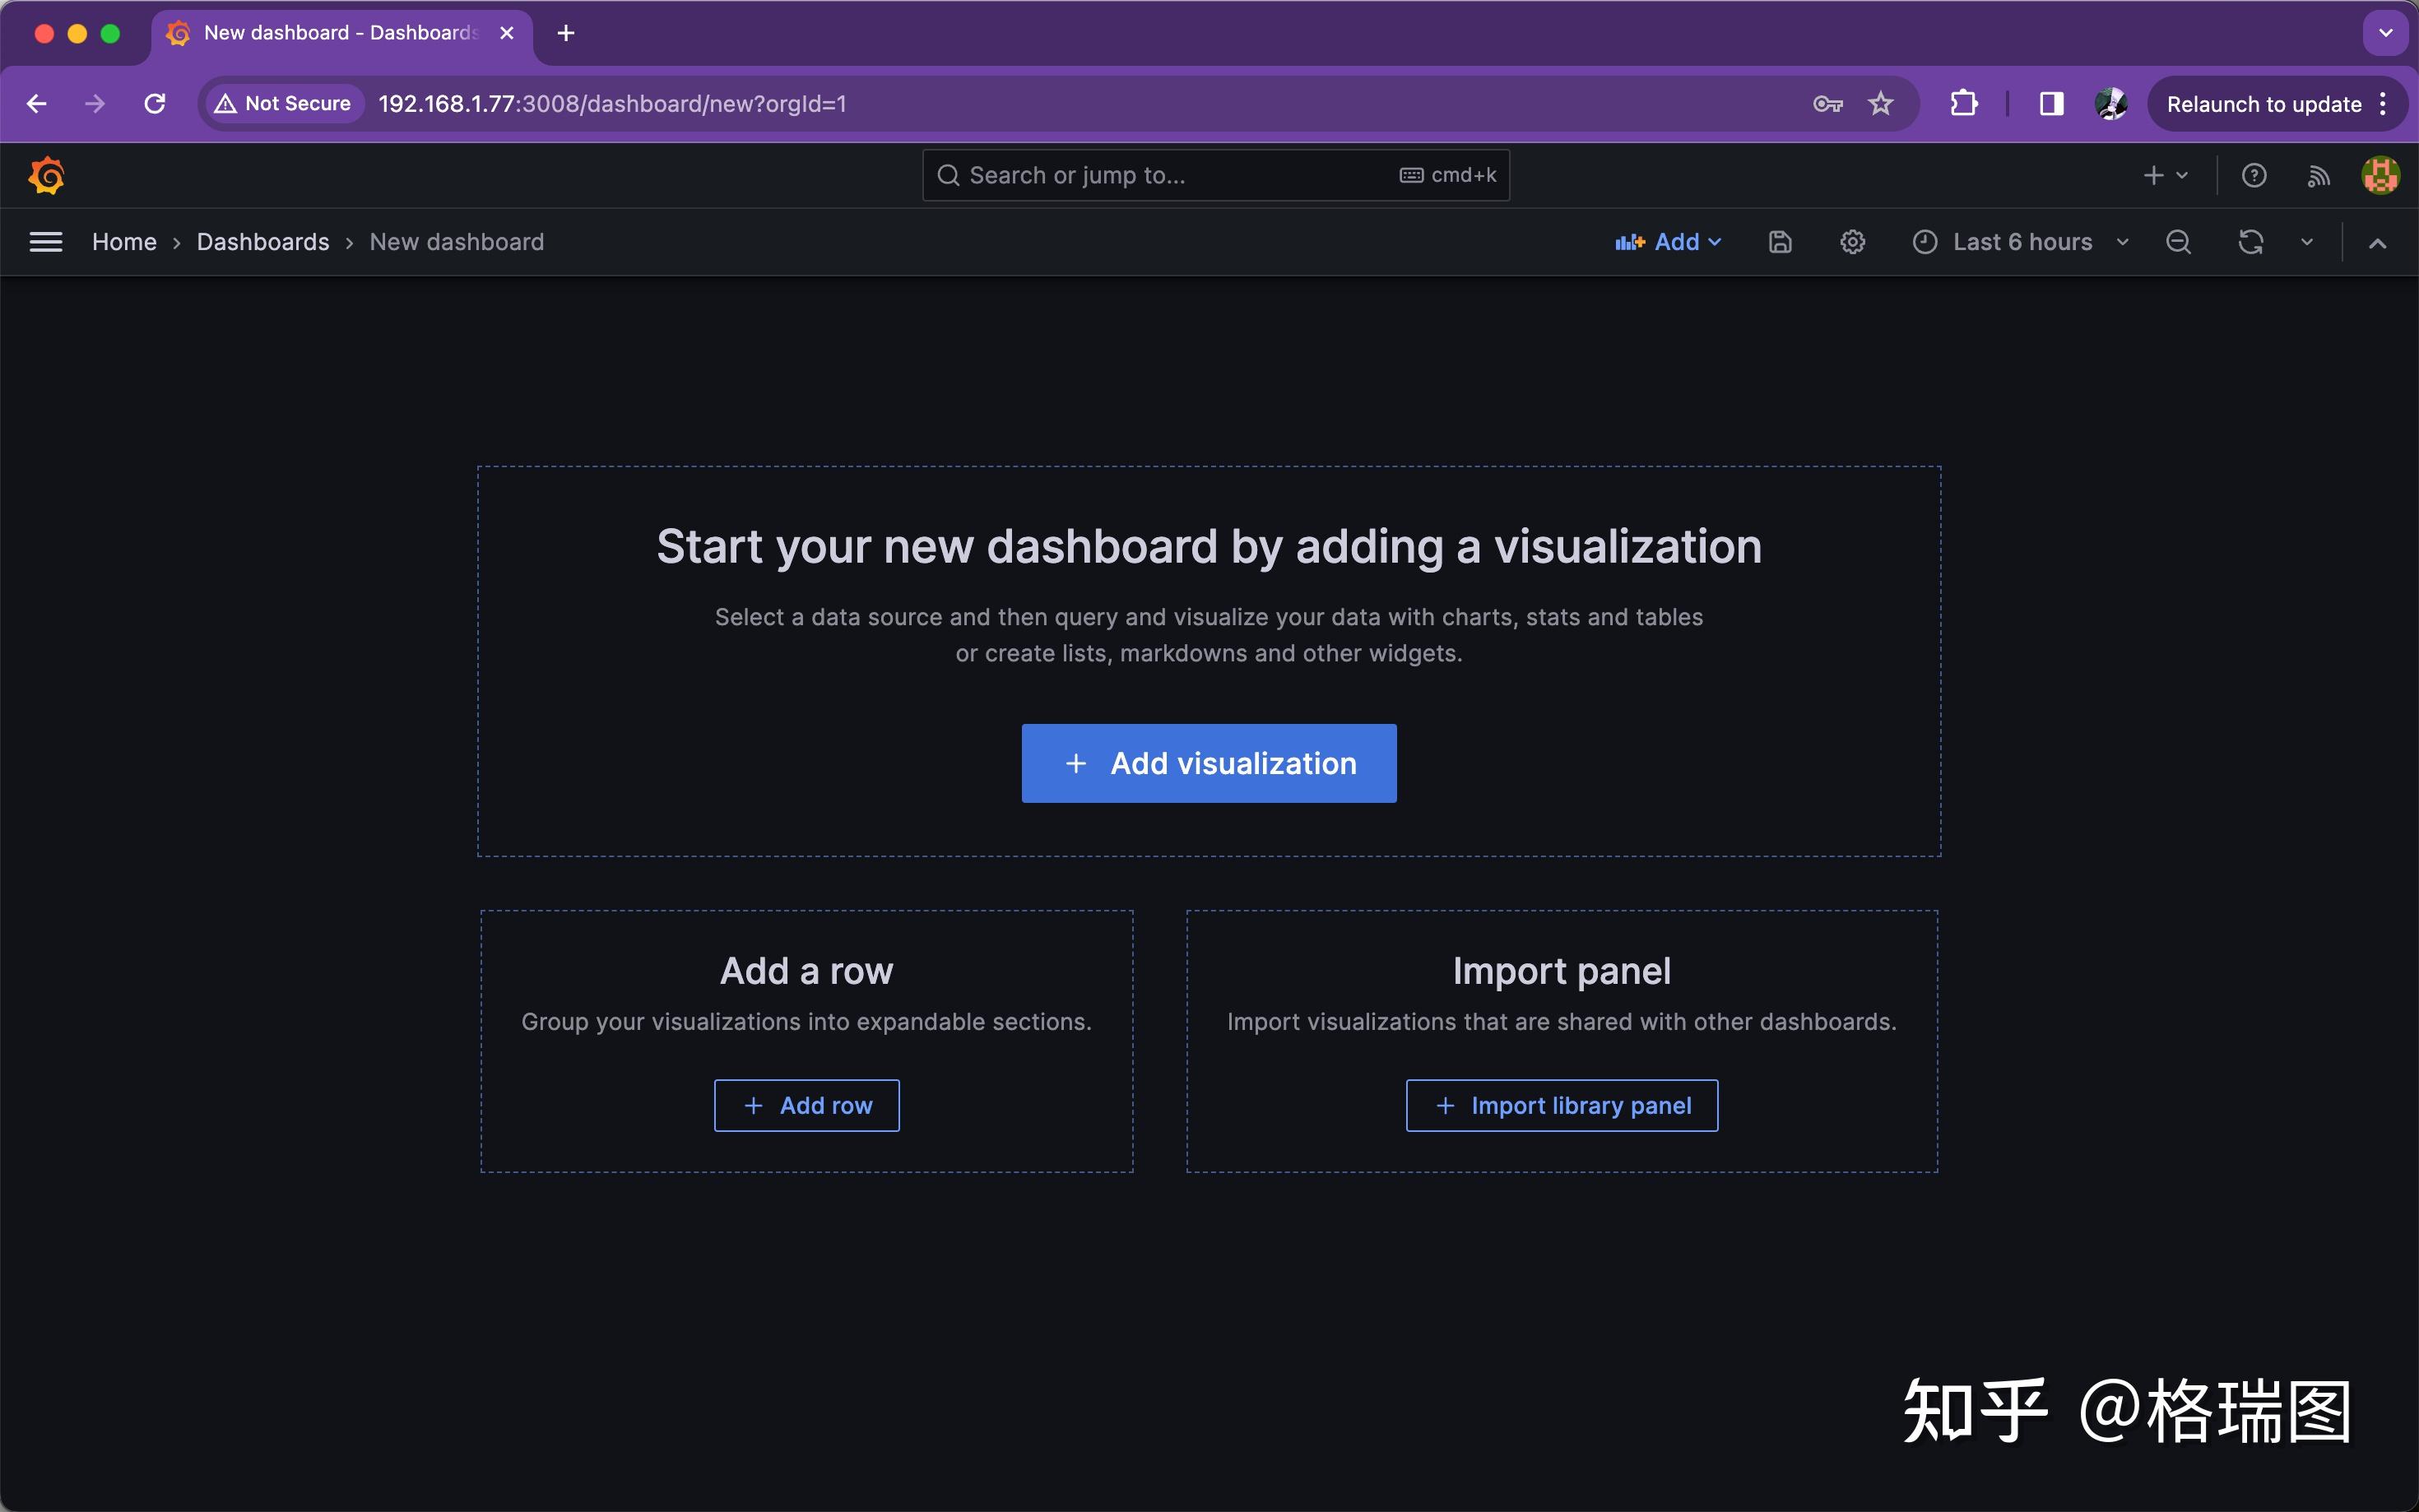Screen dimensions: 2419x1512
Task: Click the Grafana logo home icon
Action: 47,176
